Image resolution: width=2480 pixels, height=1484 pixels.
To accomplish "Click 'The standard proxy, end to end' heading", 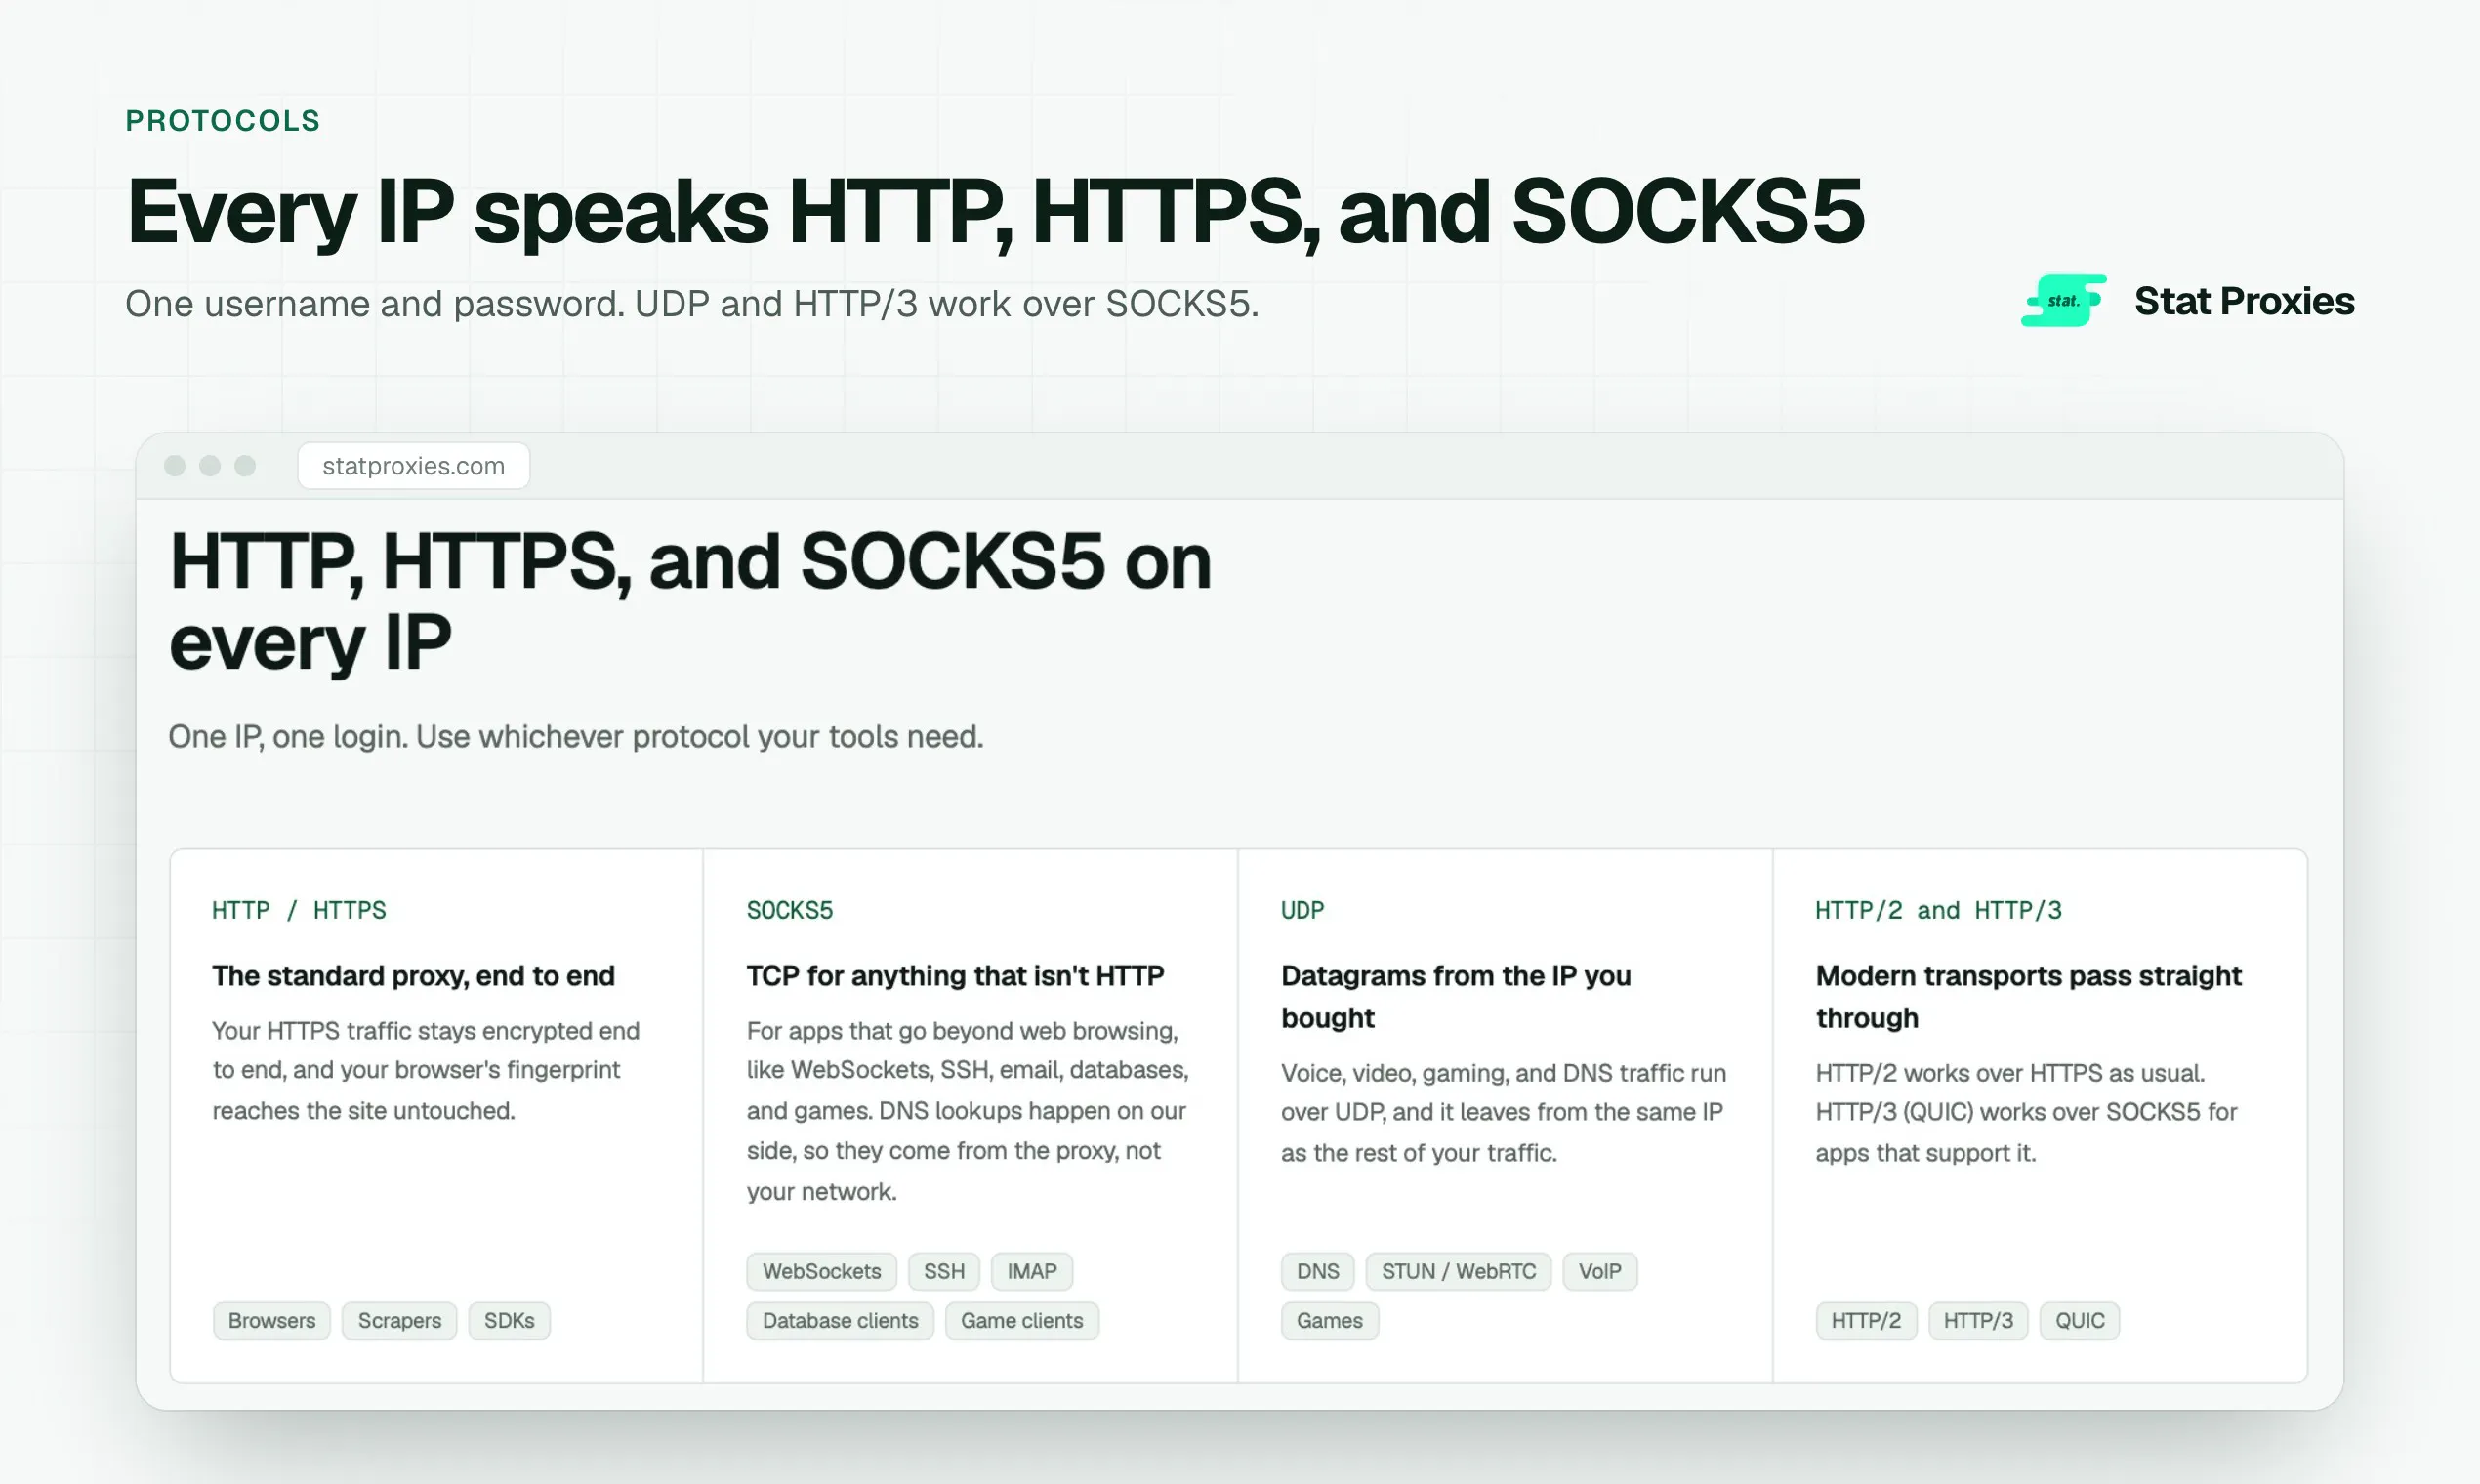I will point(413,975).
